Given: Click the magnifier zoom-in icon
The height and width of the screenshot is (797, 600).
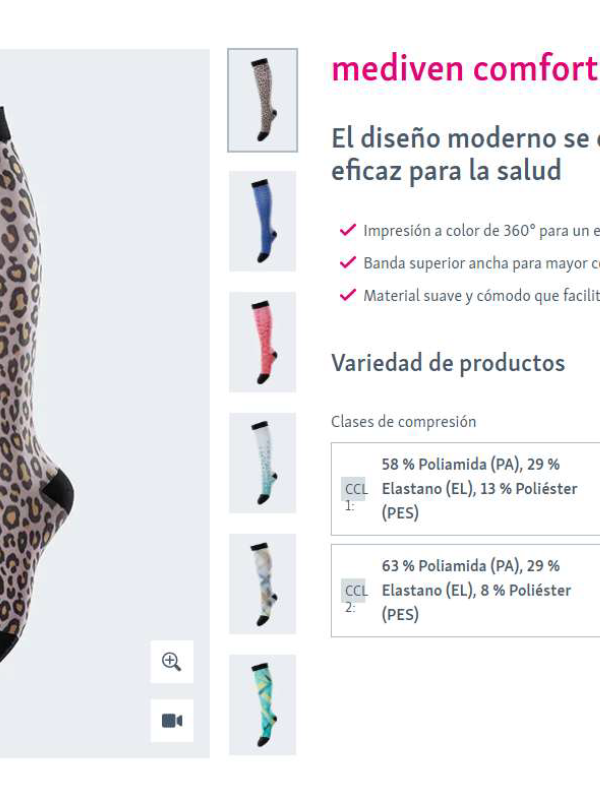Looking at the screenshot, I should coord(171,661).
